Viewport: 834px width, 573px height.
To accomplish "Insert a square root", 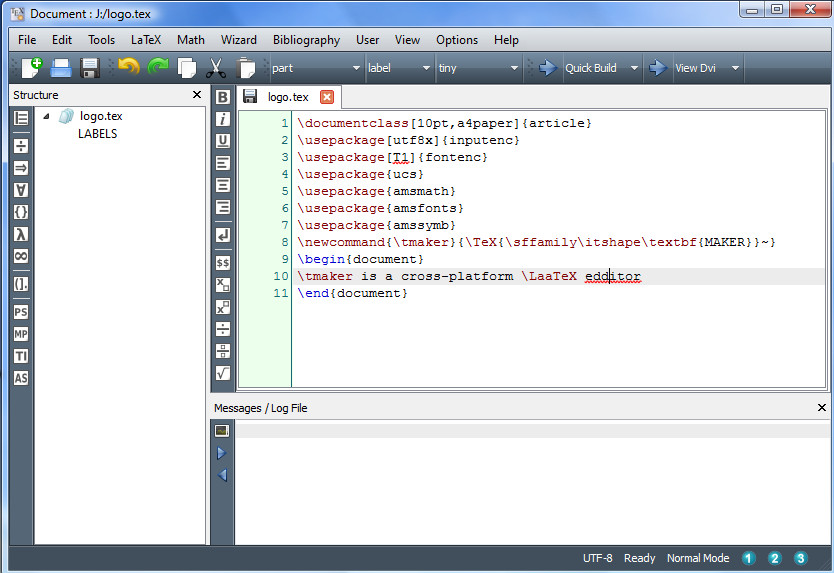I will tap(223, 373).
